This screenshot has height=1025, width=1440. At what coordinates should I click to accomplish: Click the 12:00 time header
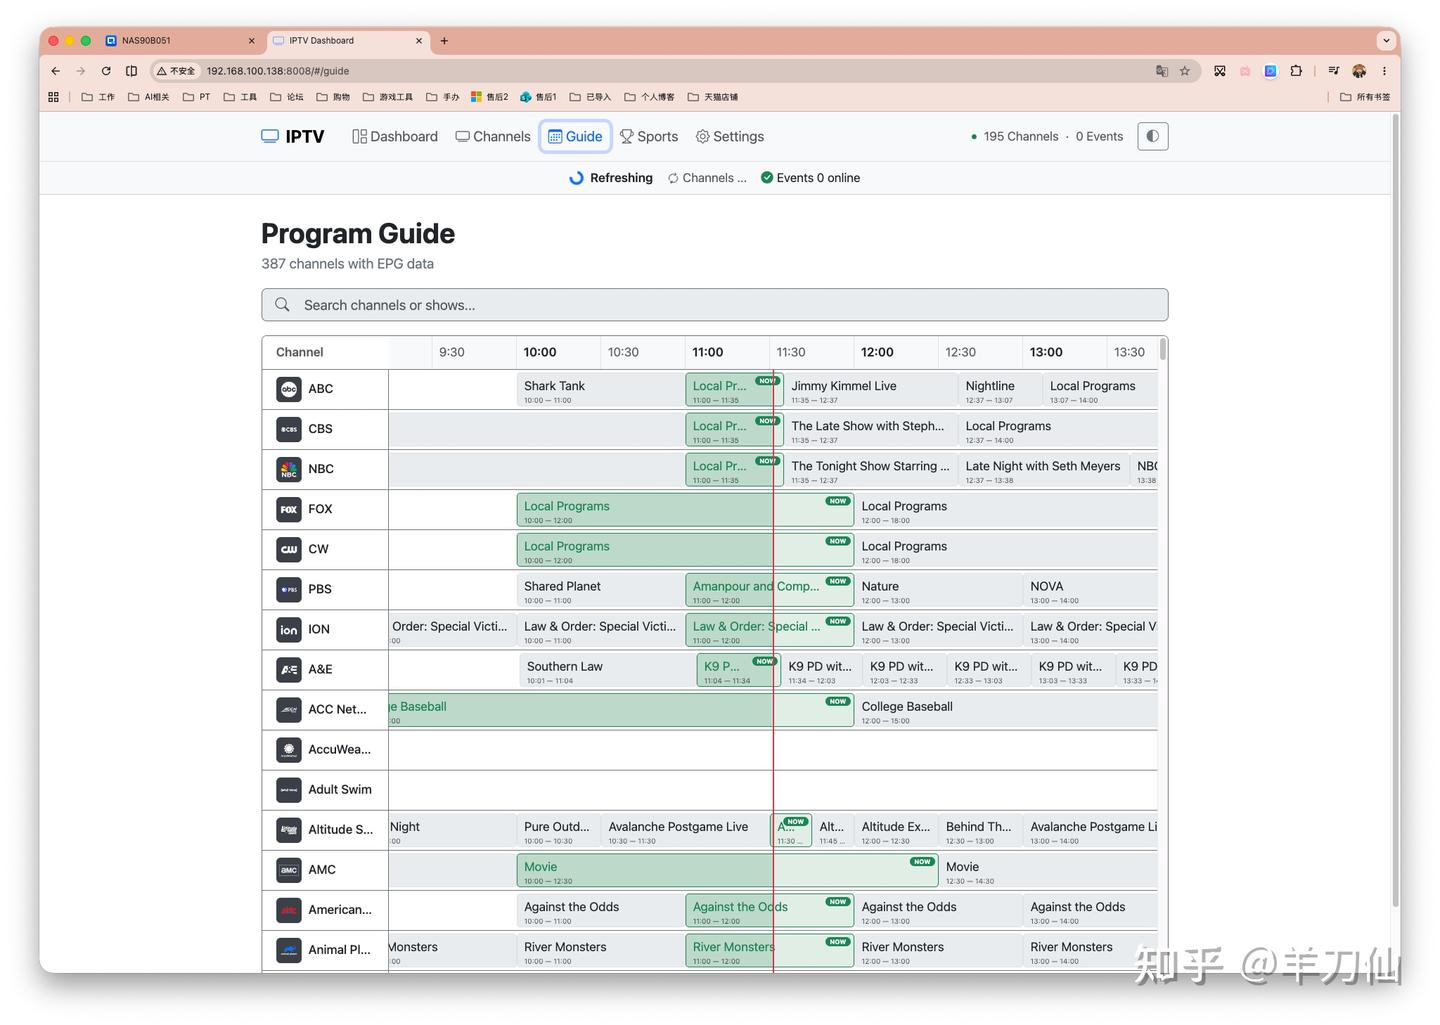(877, 352)
